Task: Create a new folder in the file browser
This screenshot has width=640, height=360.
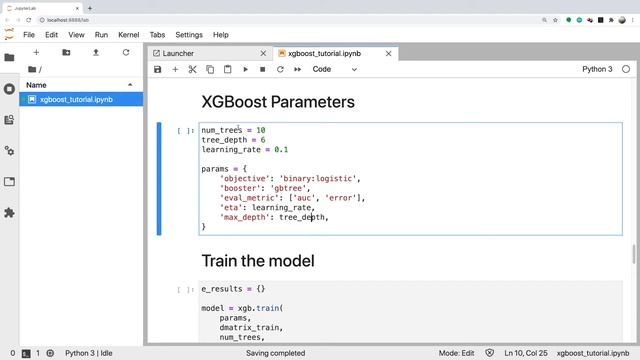Action: click(x=66, y=52)
